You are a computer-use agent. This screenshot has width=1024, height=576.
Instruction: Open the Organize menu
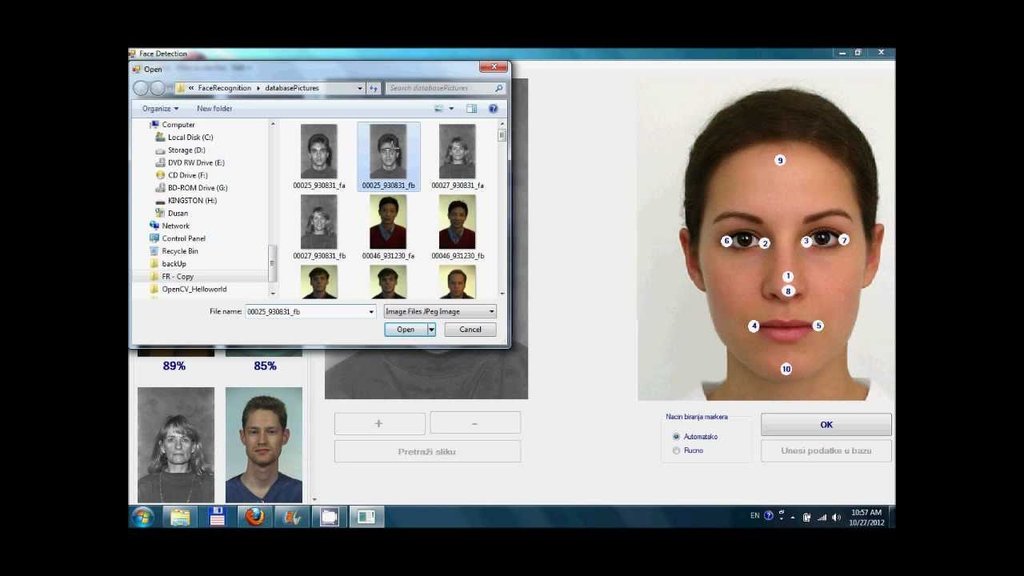[160, 108]
